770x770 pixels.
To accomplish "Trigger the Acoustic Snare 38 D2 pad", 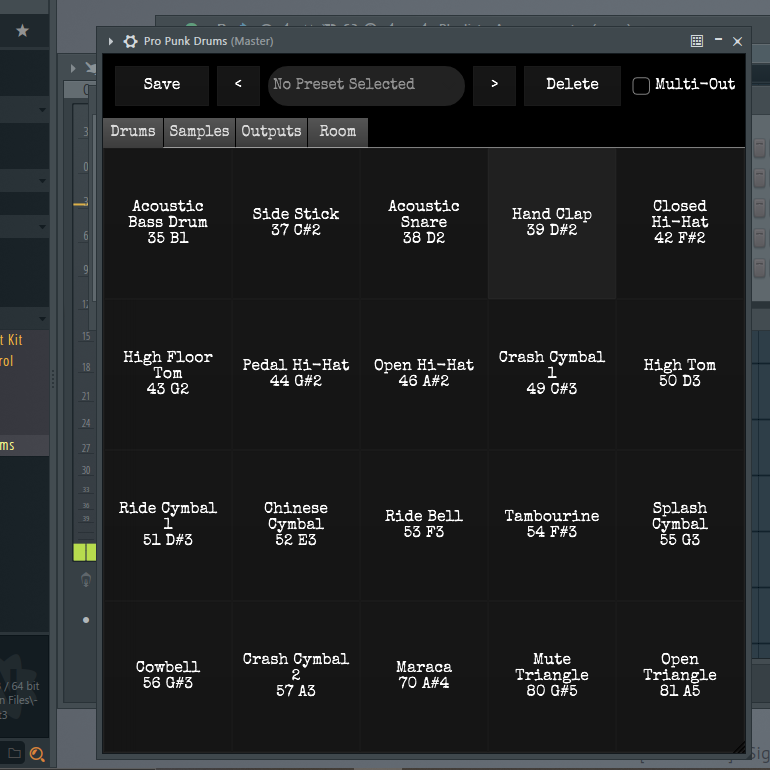I will point(424,223).
